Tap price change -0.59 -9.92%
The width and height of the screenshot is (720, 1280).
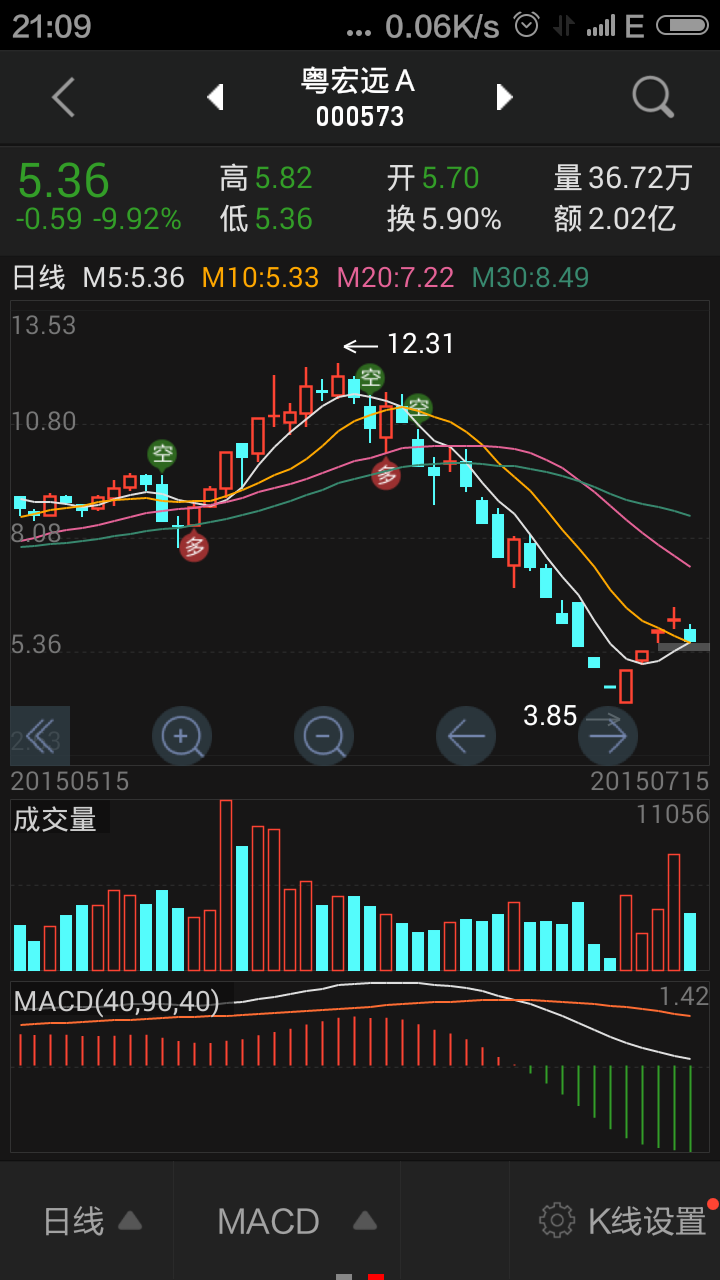point(99,220)
